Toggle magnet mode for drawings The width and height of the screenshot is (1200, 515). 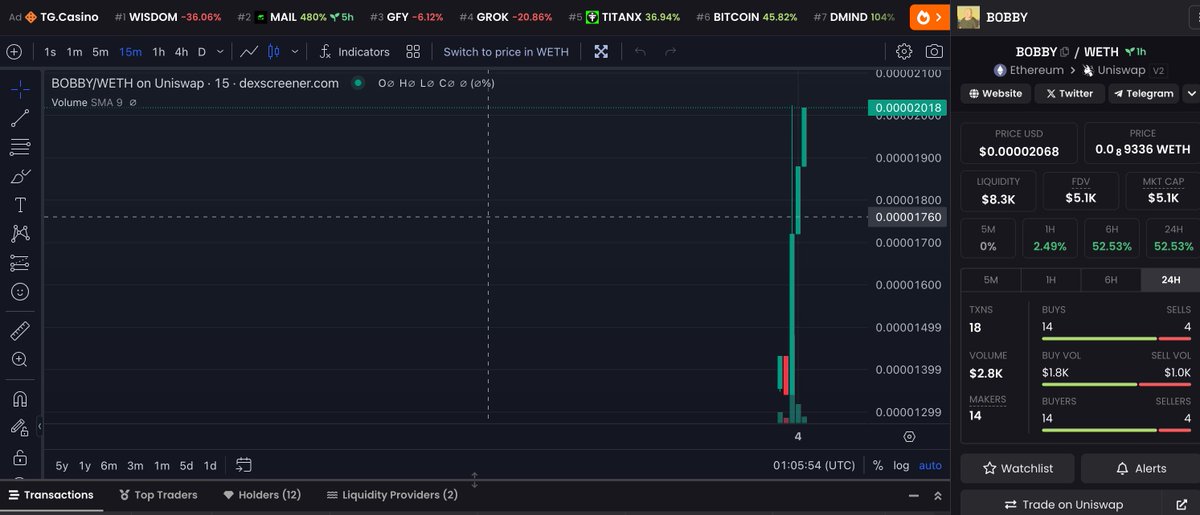(20, 398)
